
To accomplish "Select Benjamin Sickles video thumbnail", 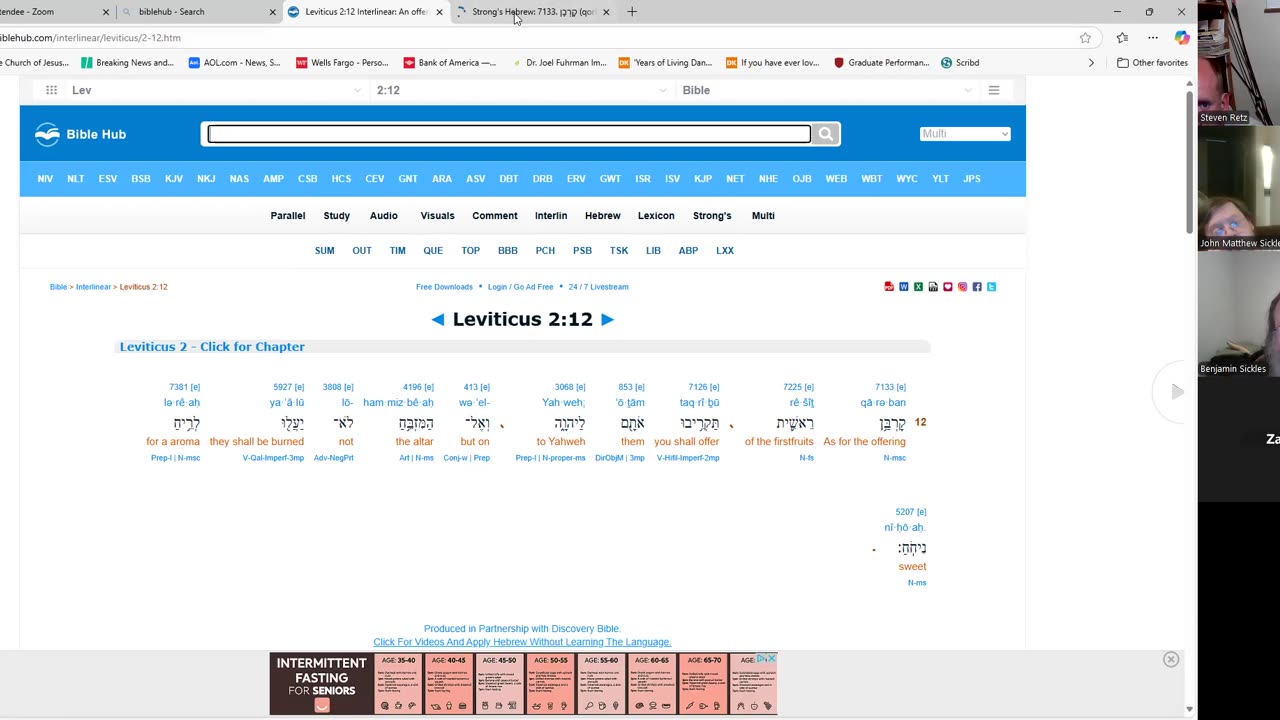I will [1238, 314].
